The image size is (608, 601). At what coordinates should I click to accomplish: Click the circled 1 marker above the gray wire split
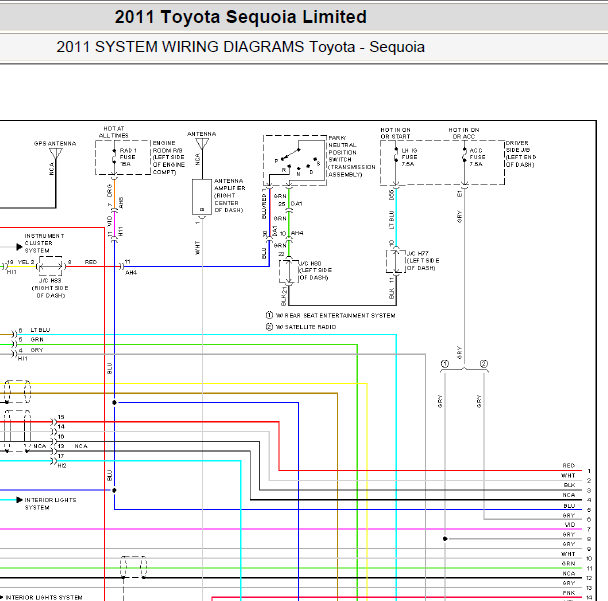pyautogui.click(x=445, y=364)
